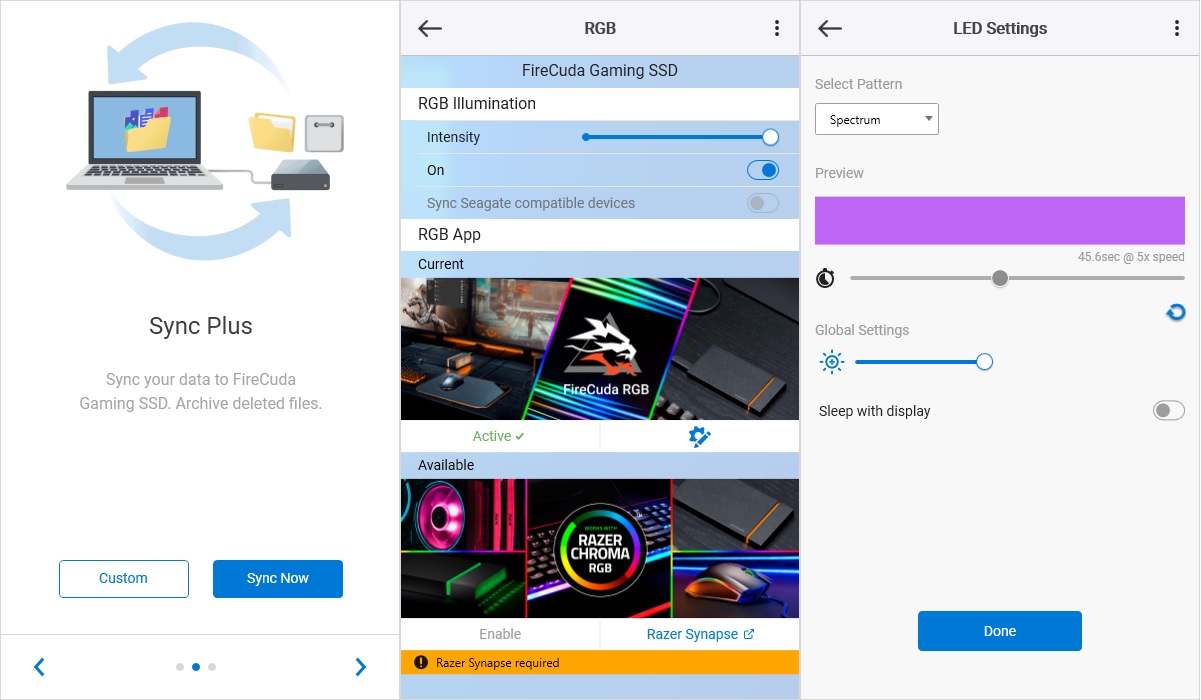Click the RGB App section title
Viewport: 1201px width, 700px height.
449,235
